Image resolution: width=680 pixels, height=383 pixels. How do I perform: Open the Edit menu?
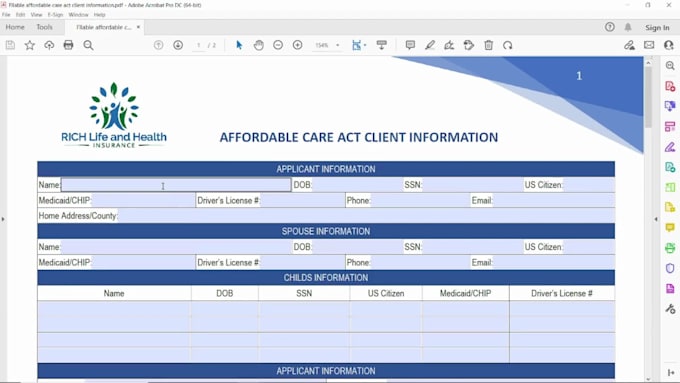20,15
